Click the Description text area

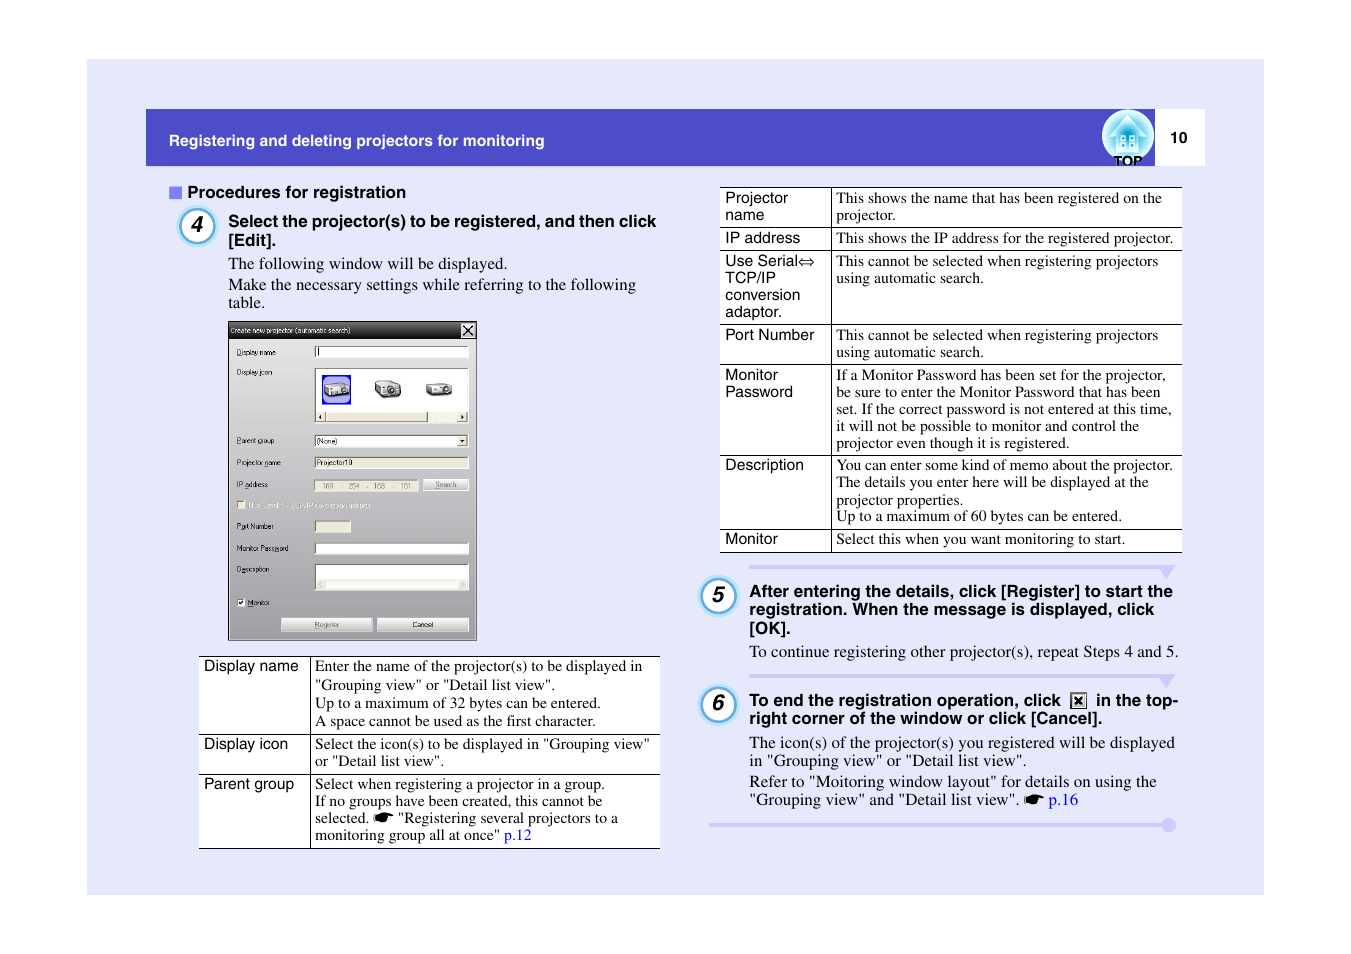392,577
